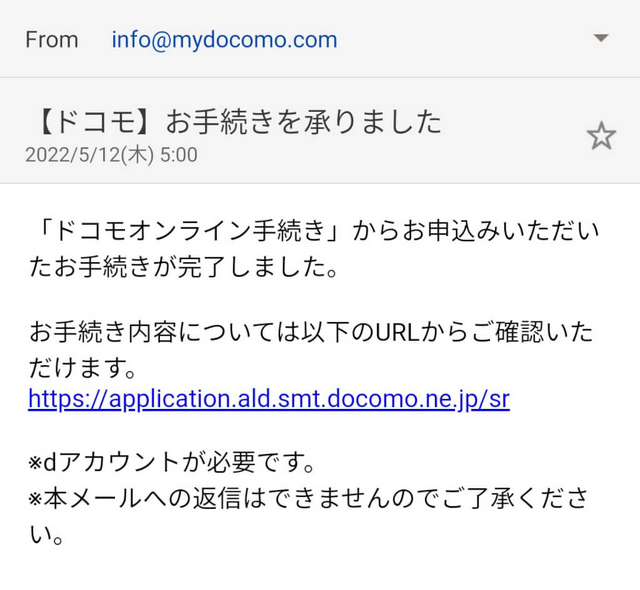Click the note ※dアカウントが必要です。
This screenshot has height=590, width=640.
point(172,463)
